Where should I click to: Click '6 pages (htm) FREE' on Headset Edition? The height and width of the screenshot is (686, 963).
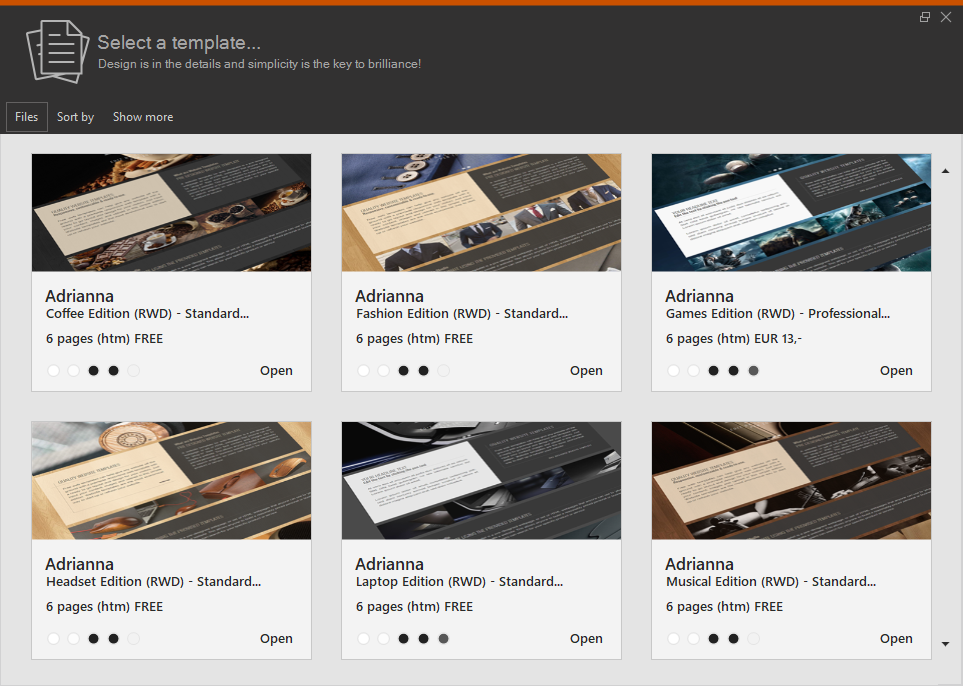pos(104,607)
